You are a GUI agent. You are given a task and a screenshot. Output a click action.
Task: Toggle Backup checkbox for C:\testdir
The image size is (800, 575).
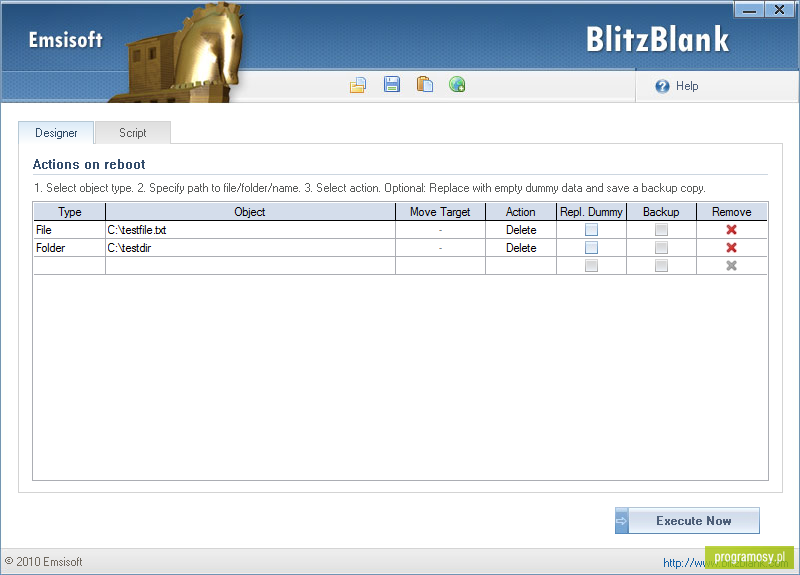click(x=661, y=247)
